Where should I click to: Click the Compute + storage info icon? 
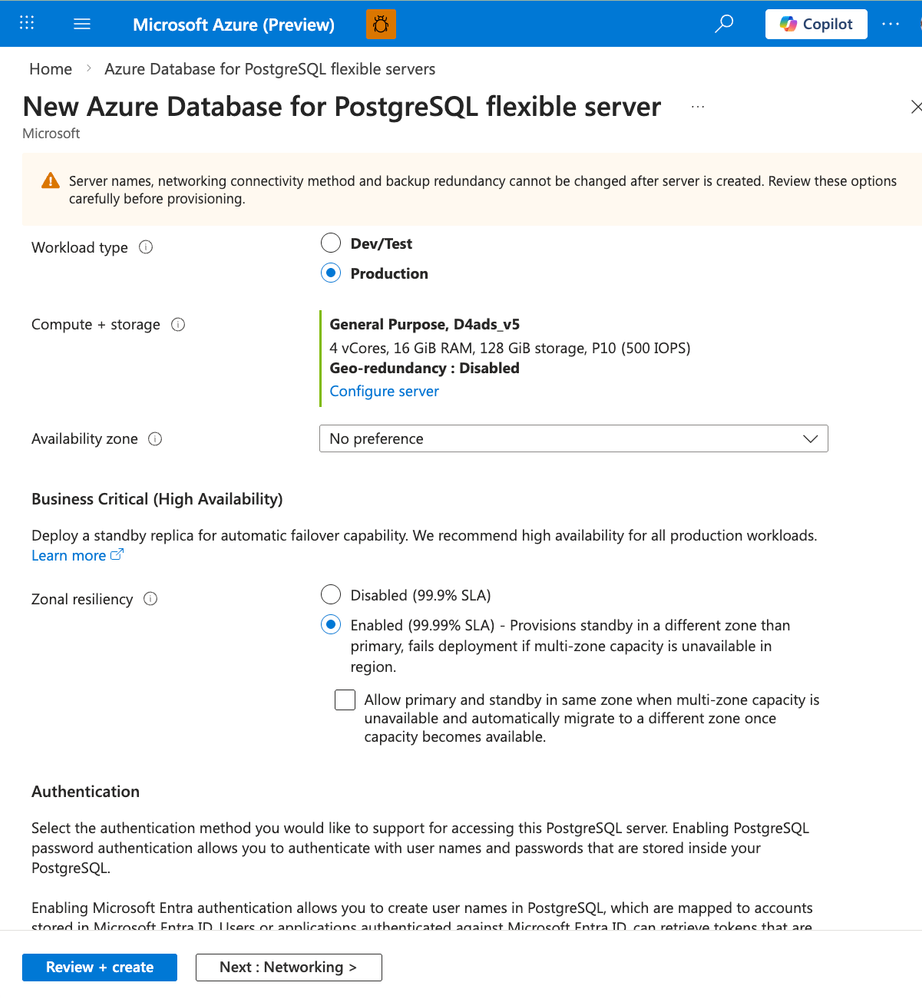[x=178, y=324]
